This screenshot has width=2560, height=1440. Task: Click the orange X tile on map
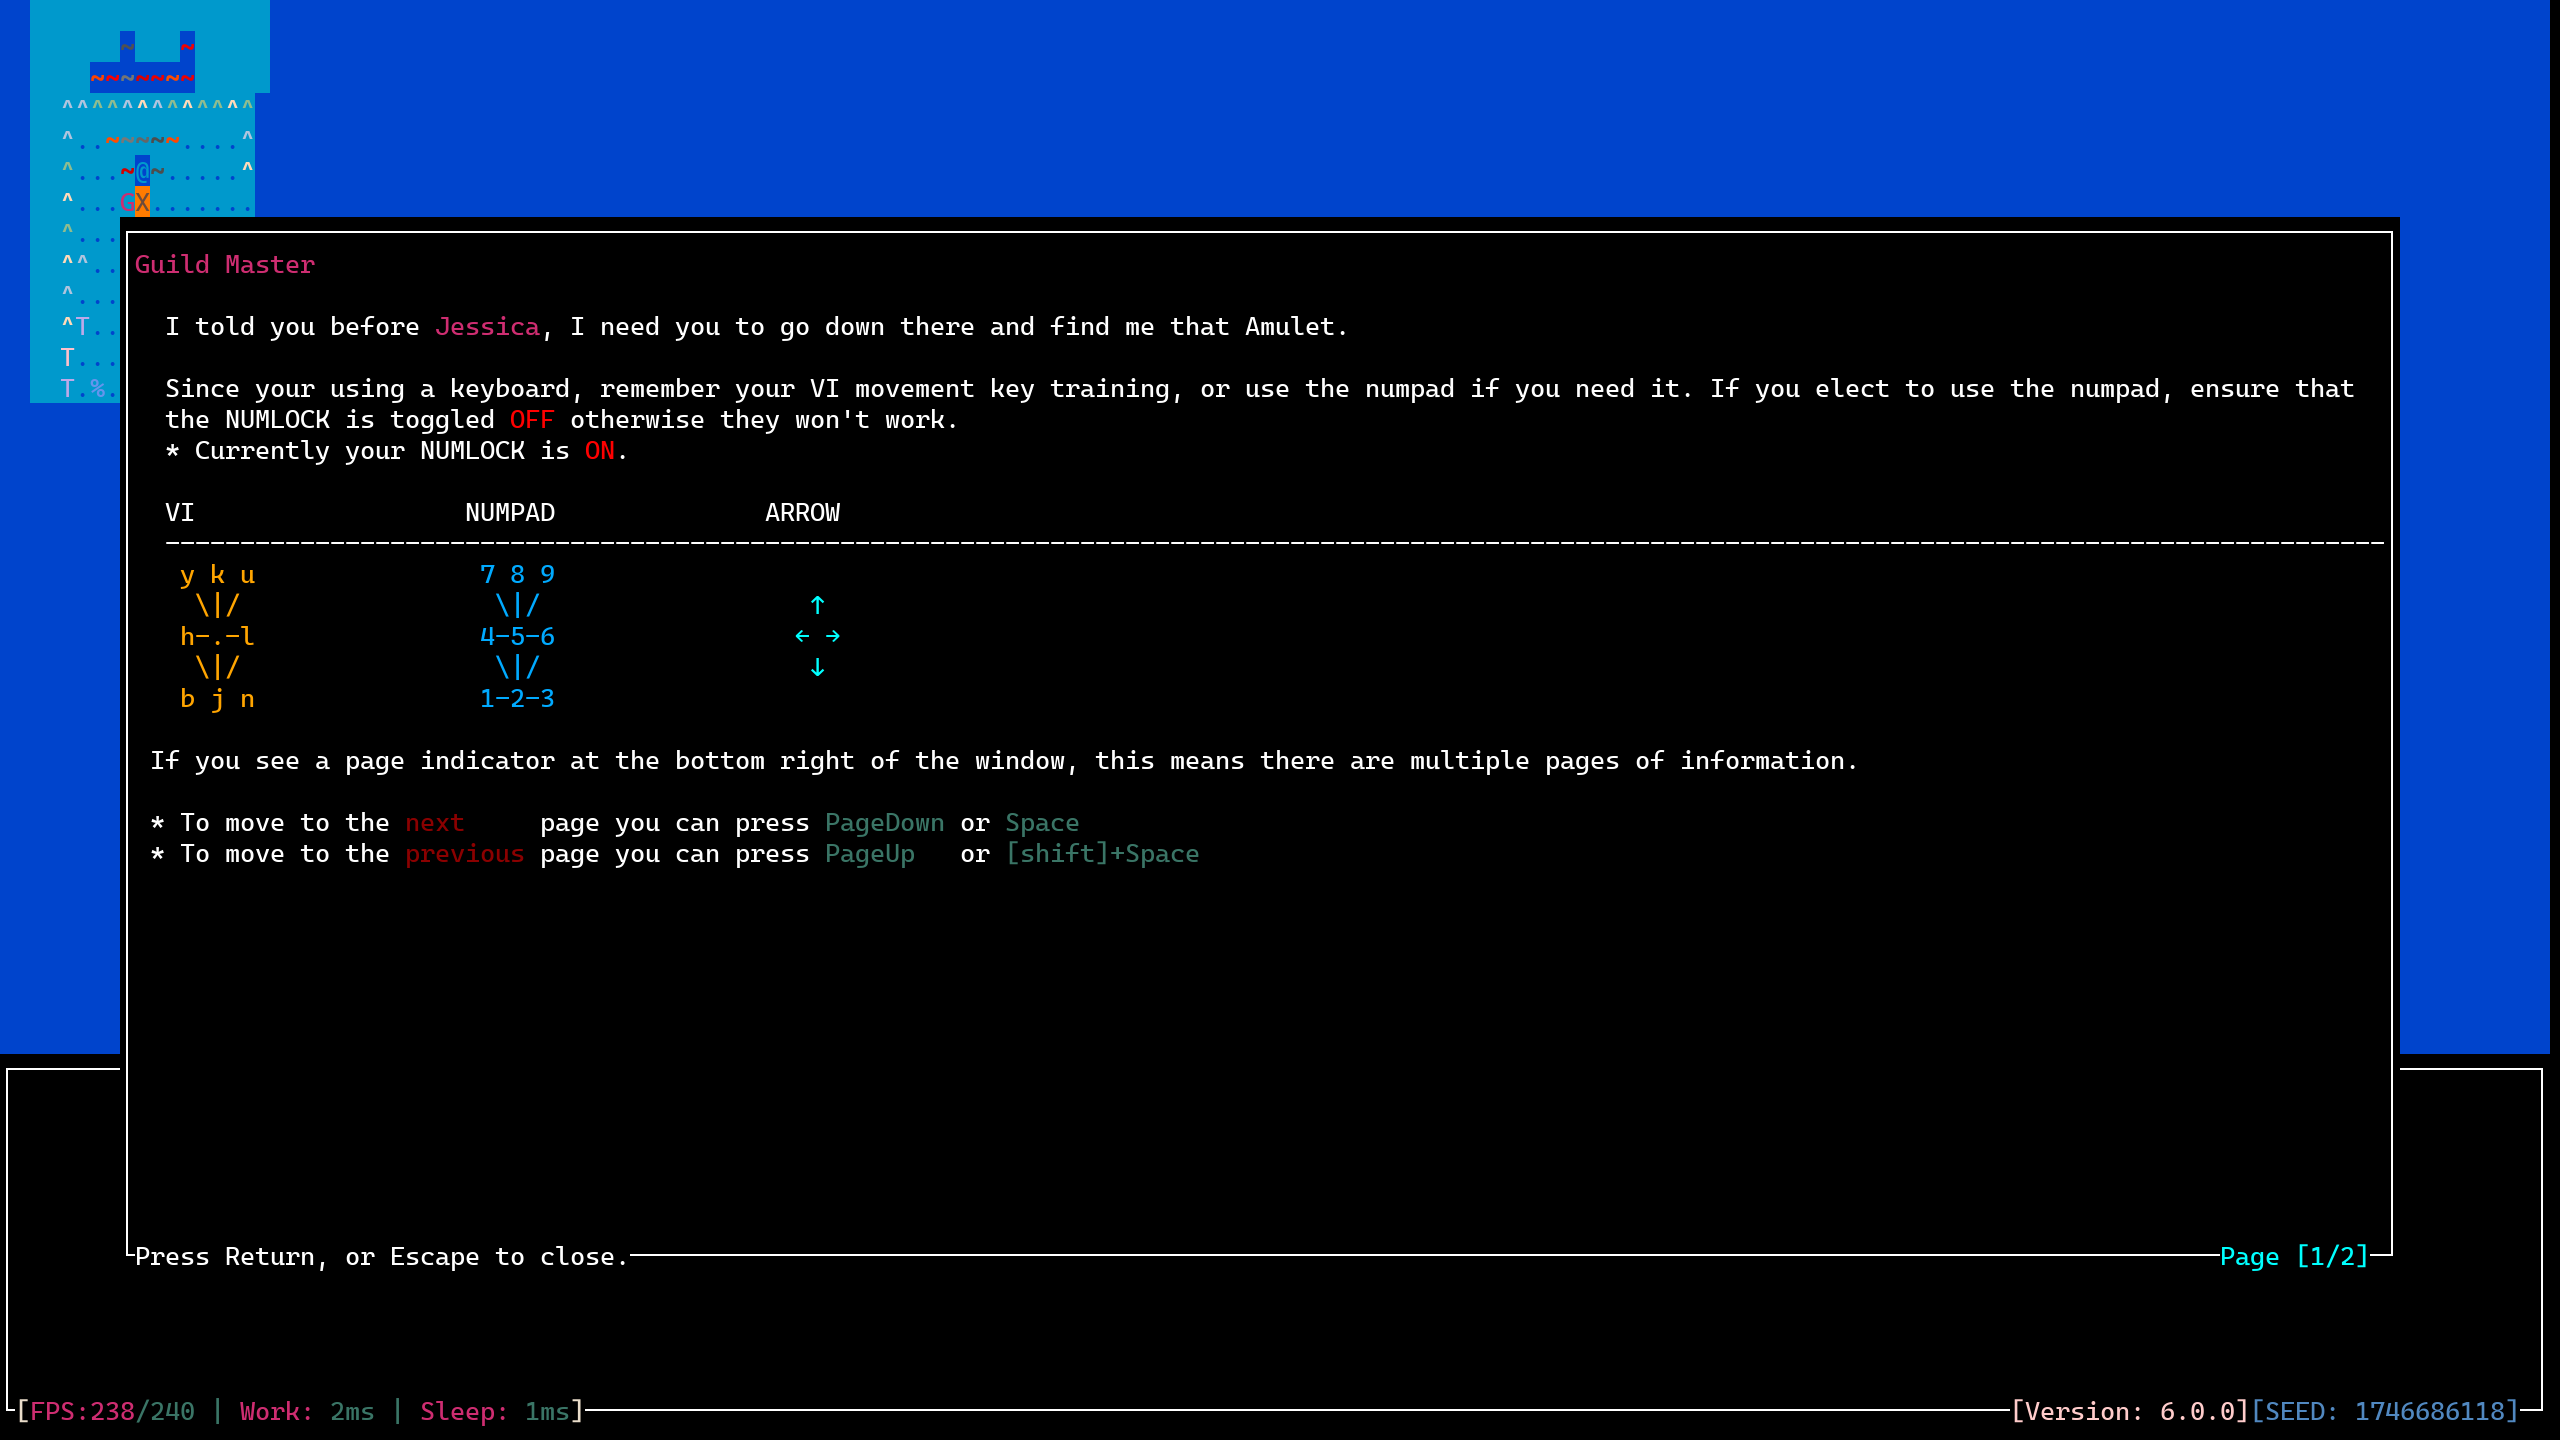142,202
